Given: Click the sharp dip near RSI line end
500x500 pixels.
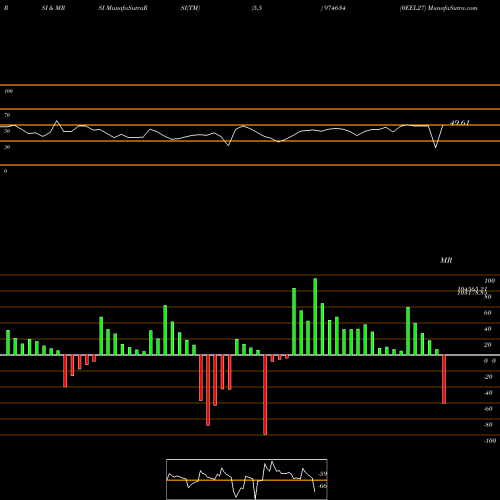Looking at the screenshot, I should tap(436, 147).
